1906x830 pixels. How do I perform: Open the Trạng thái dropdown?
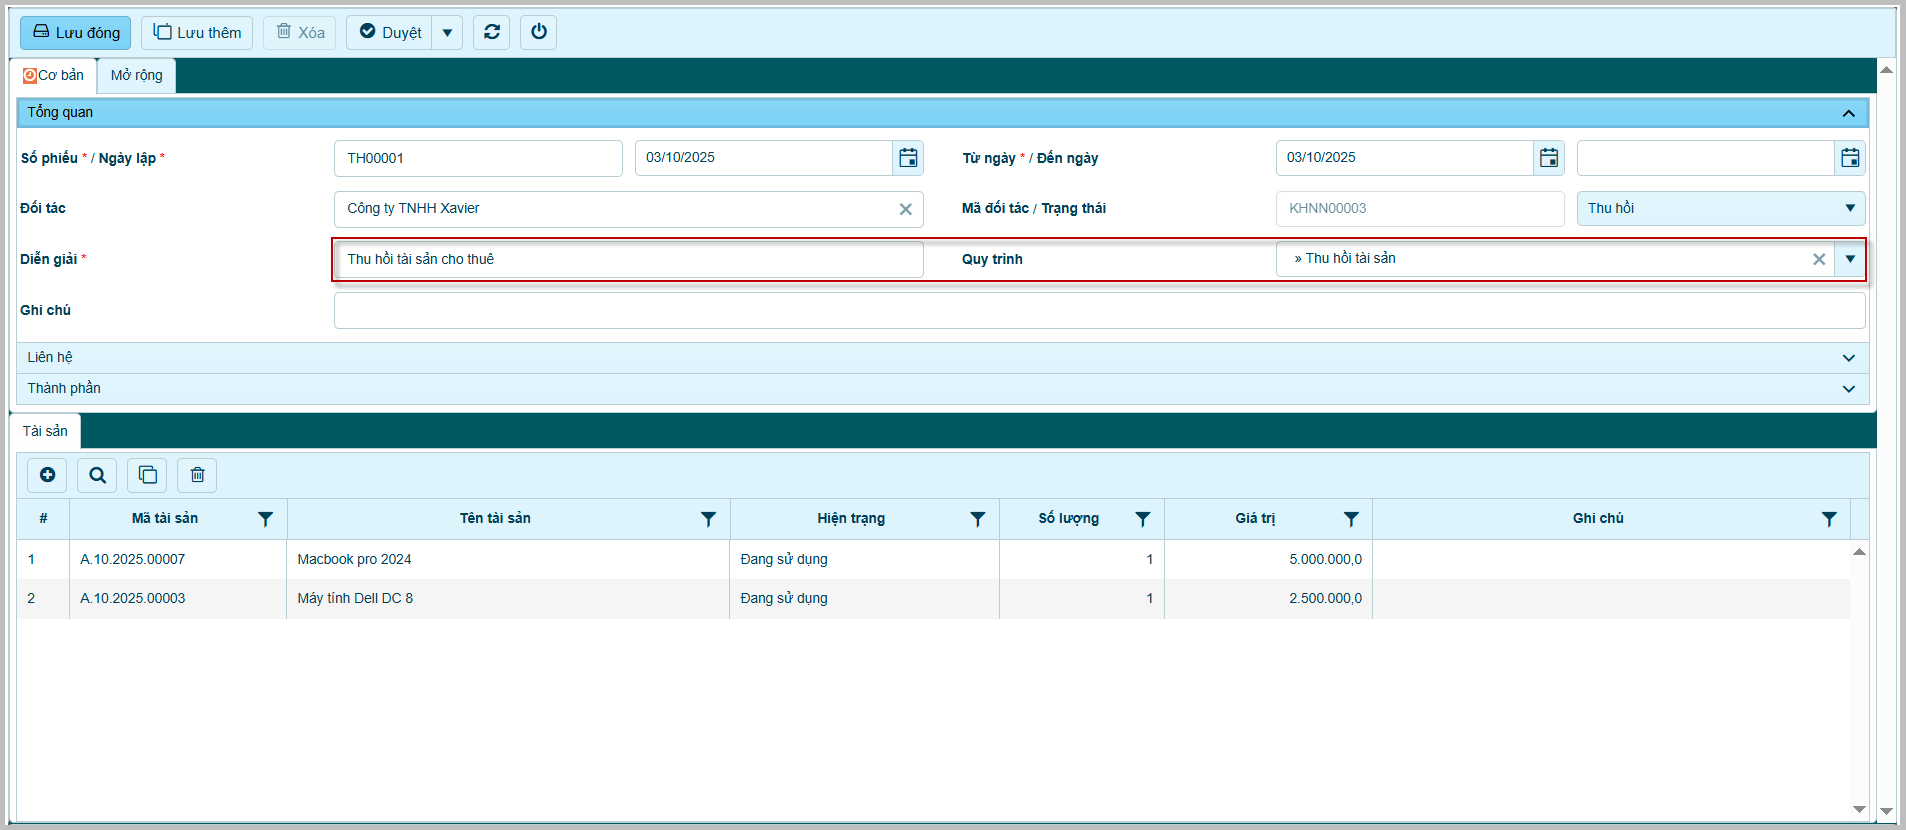1849,208
